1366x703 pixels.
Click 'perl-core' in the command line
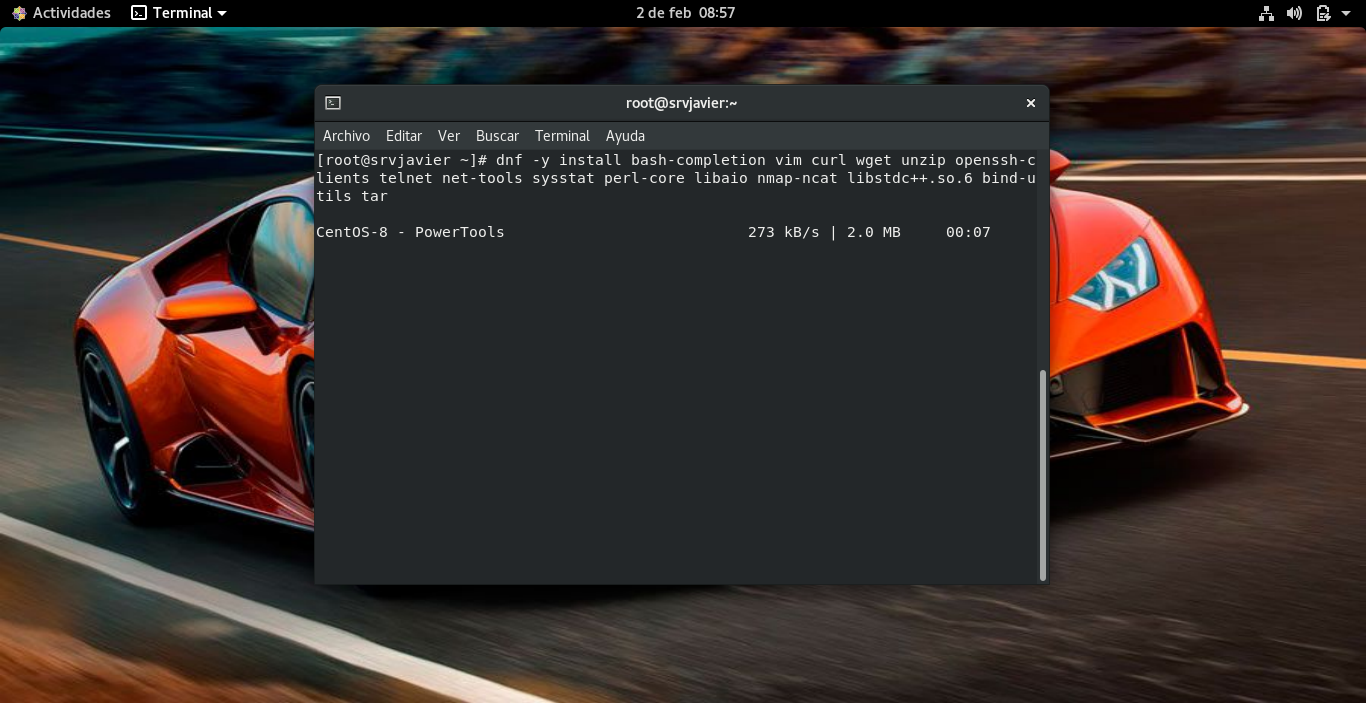click(x=644, y=178)
